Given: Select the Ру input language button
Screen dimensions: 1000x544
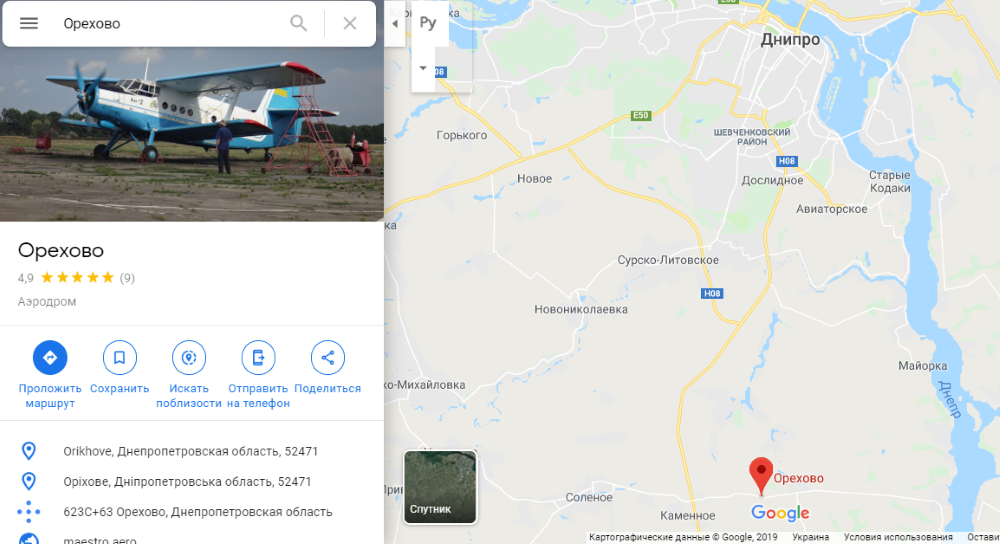Looking at the screenshot, I should 428,23.
